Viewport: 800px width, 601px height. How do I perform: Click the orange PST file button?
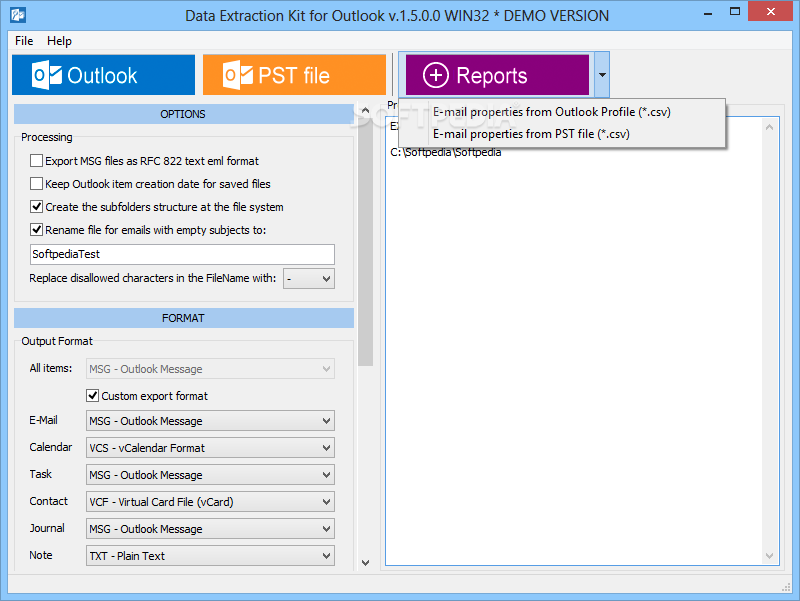click(294, 75)
